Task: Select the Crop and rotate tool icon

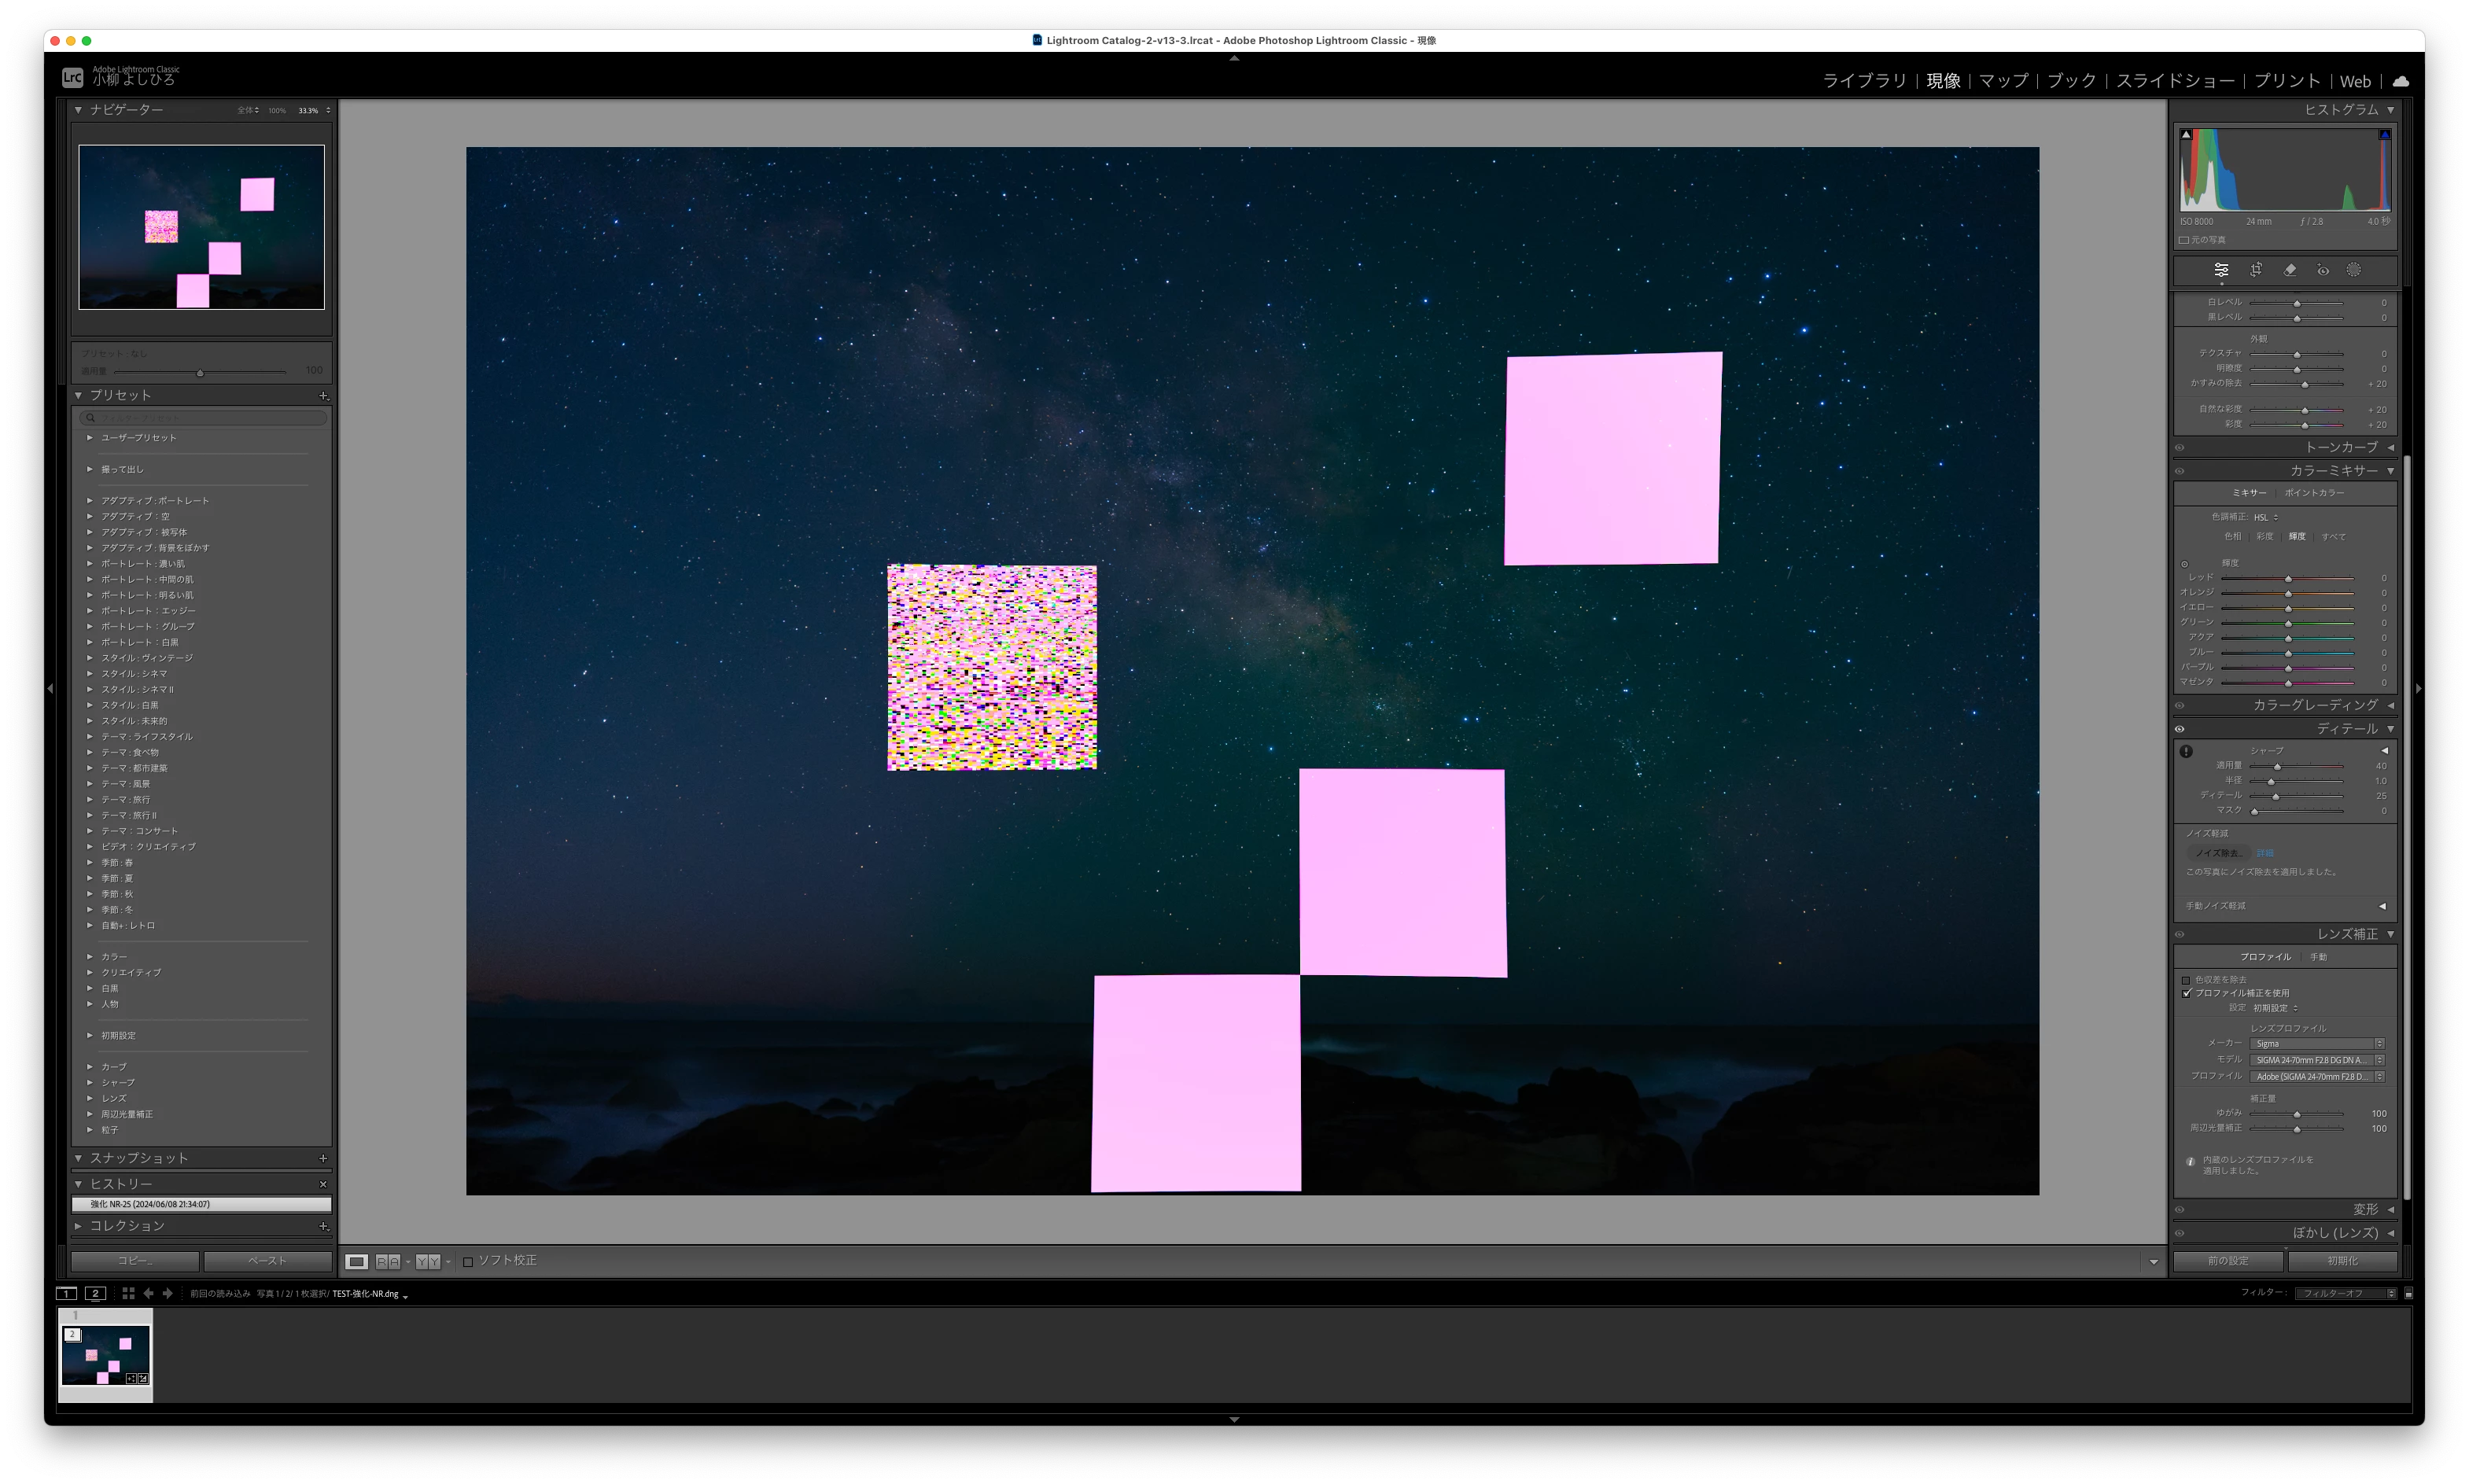Action: 2256,270
